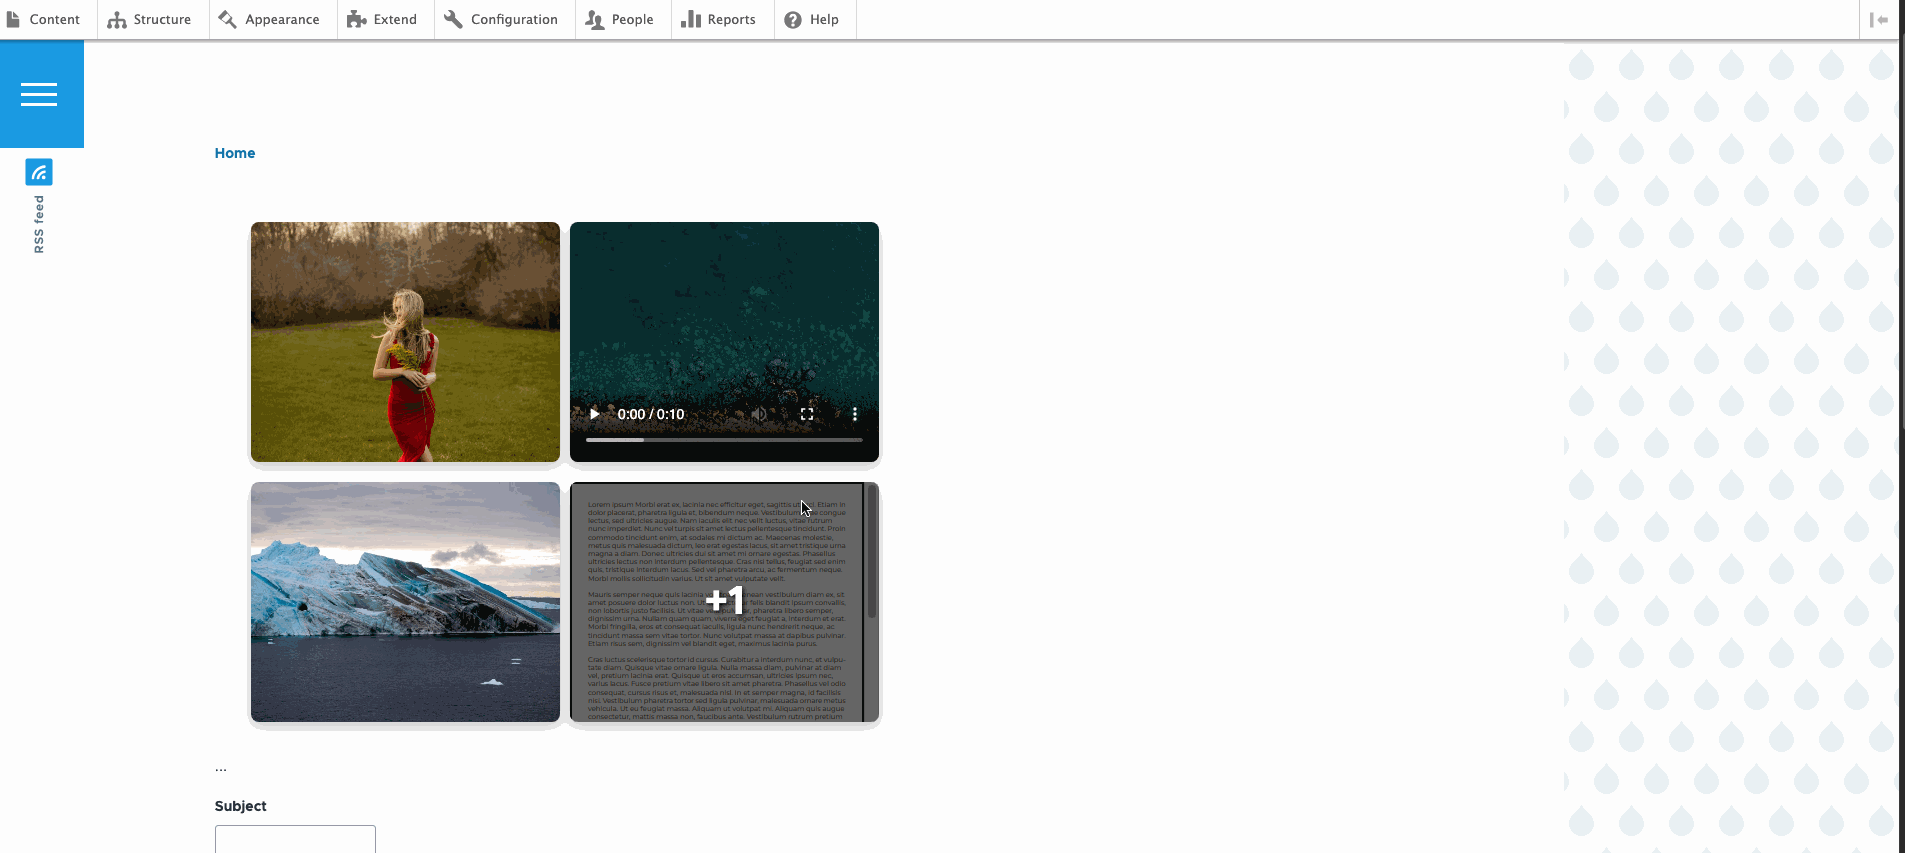Open the Appearance settings

coord(270,20)
